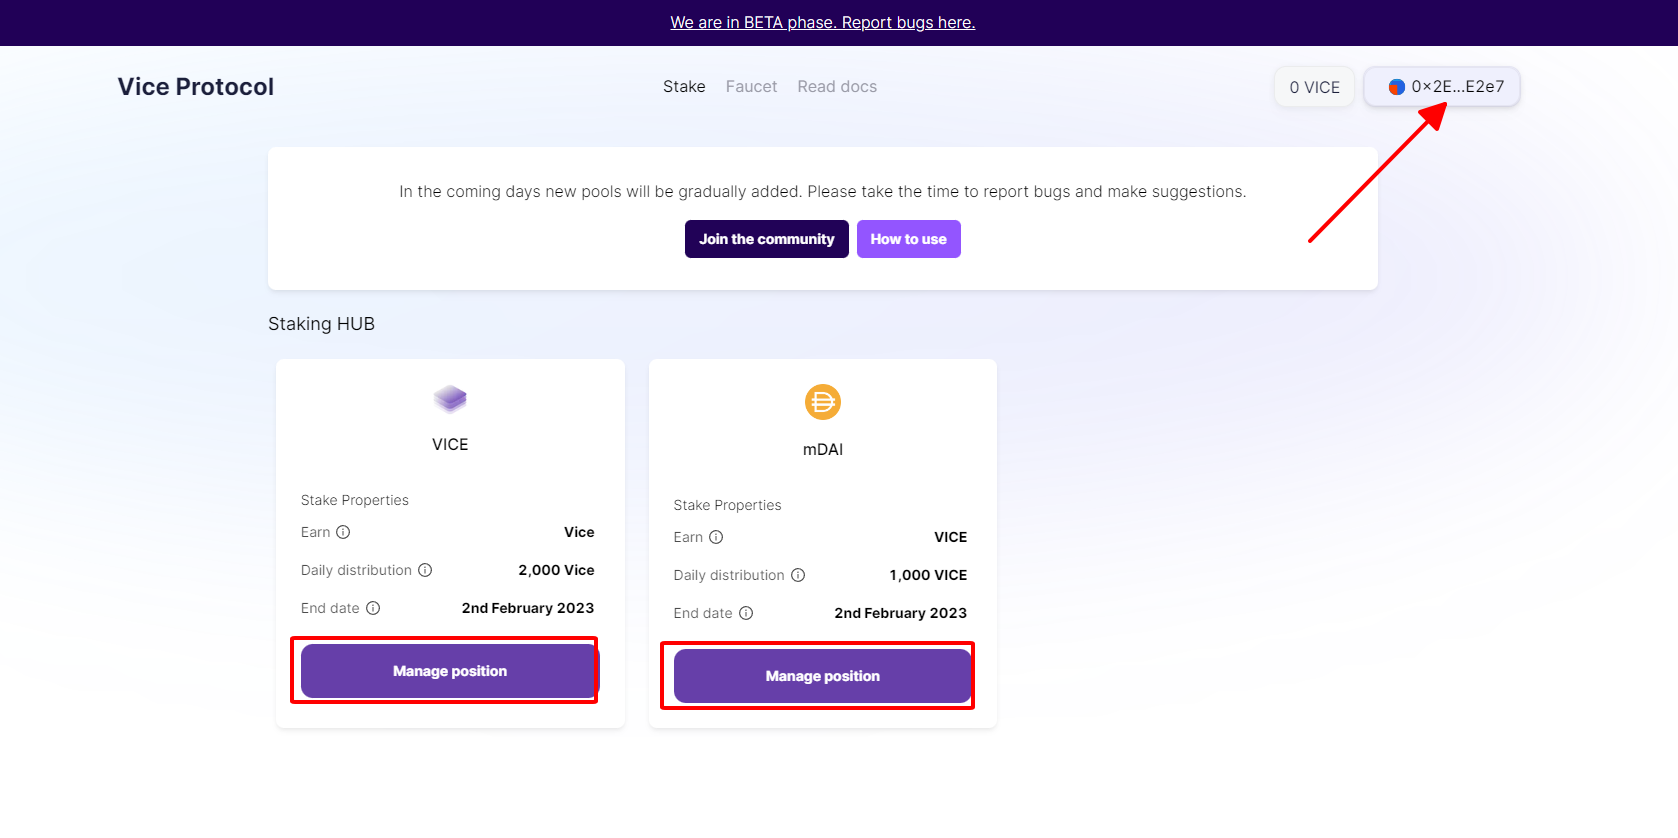Click the Vice Protocol logo text
Viewport: 1678px width, 838px height.
tap(196, 87)
